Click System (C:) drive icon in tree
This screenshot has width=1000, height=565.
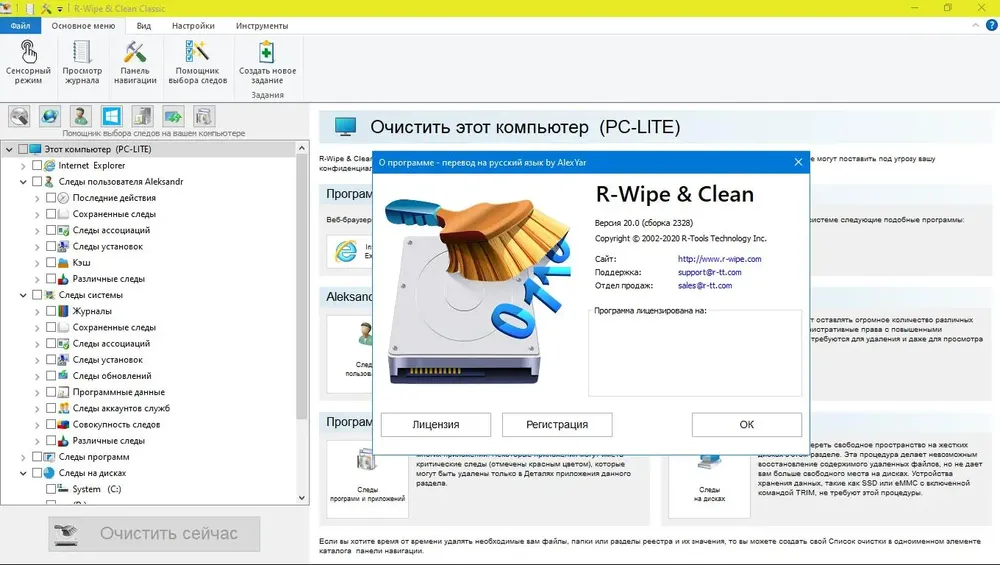point(63,489)
